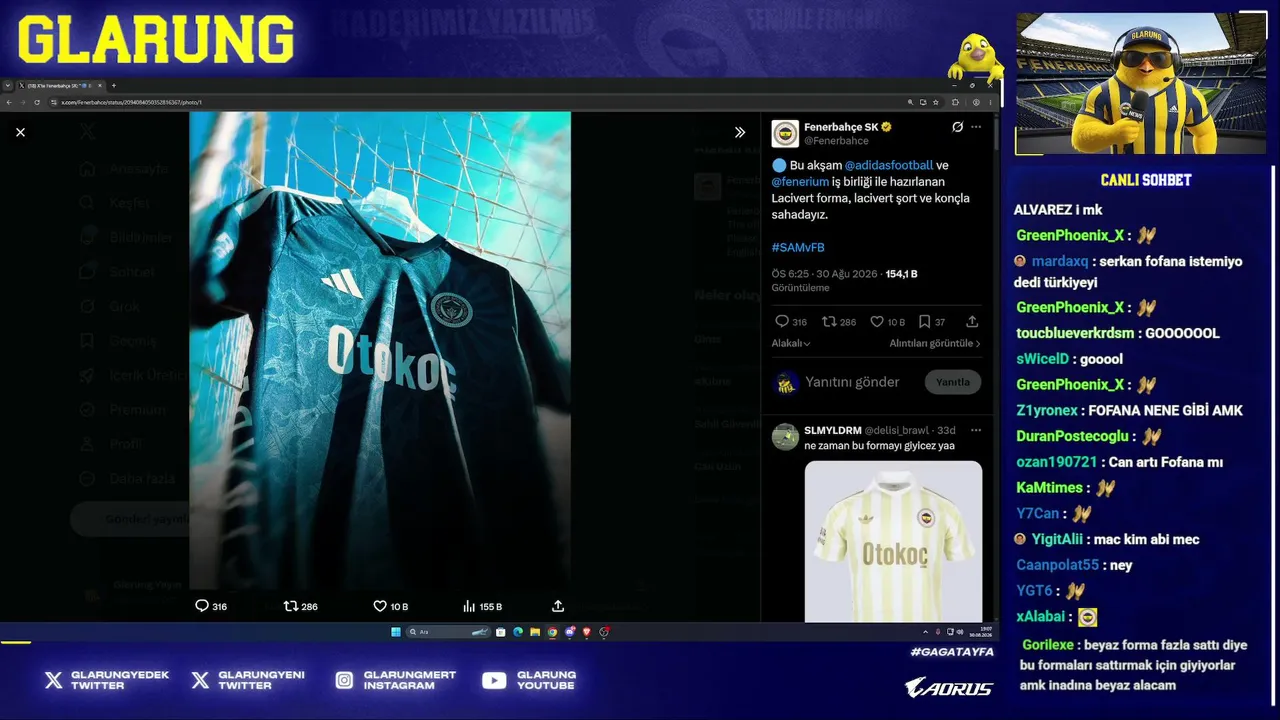Open Google Chrome from the taskbar

coord(552,632)
